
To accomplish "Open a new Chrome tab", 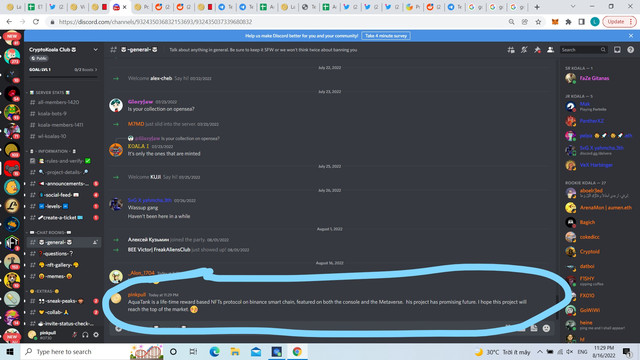I will tap(537, 7).
